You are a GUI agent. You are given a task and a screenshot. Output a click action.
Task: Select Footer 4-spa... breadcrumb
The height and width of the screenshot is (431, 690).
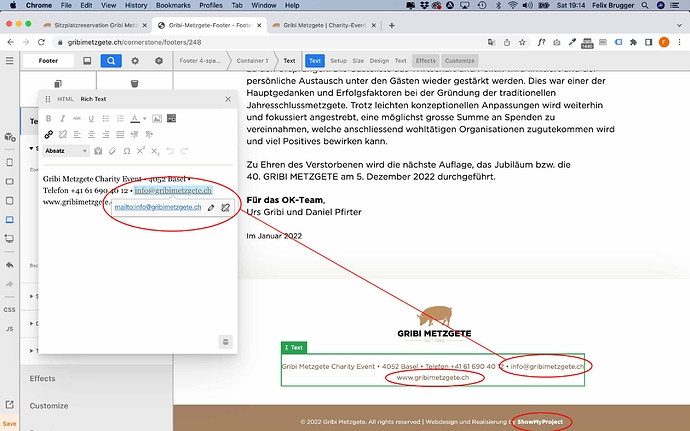point(200,61)
